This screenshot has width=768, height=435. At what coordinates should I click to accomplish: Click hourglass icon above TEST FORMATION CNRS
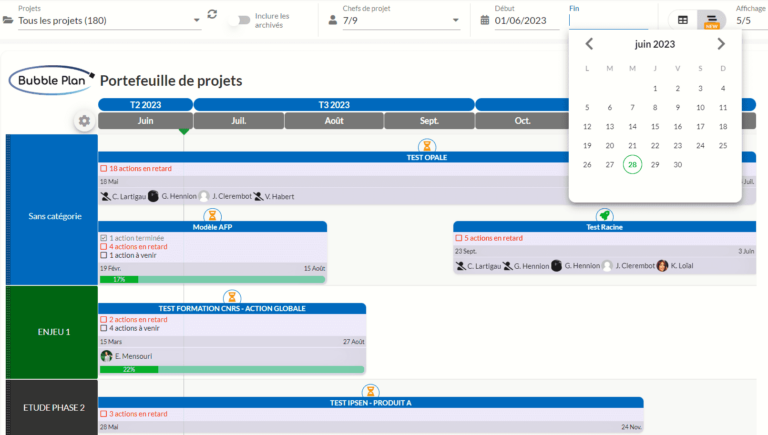click(232, 297)
